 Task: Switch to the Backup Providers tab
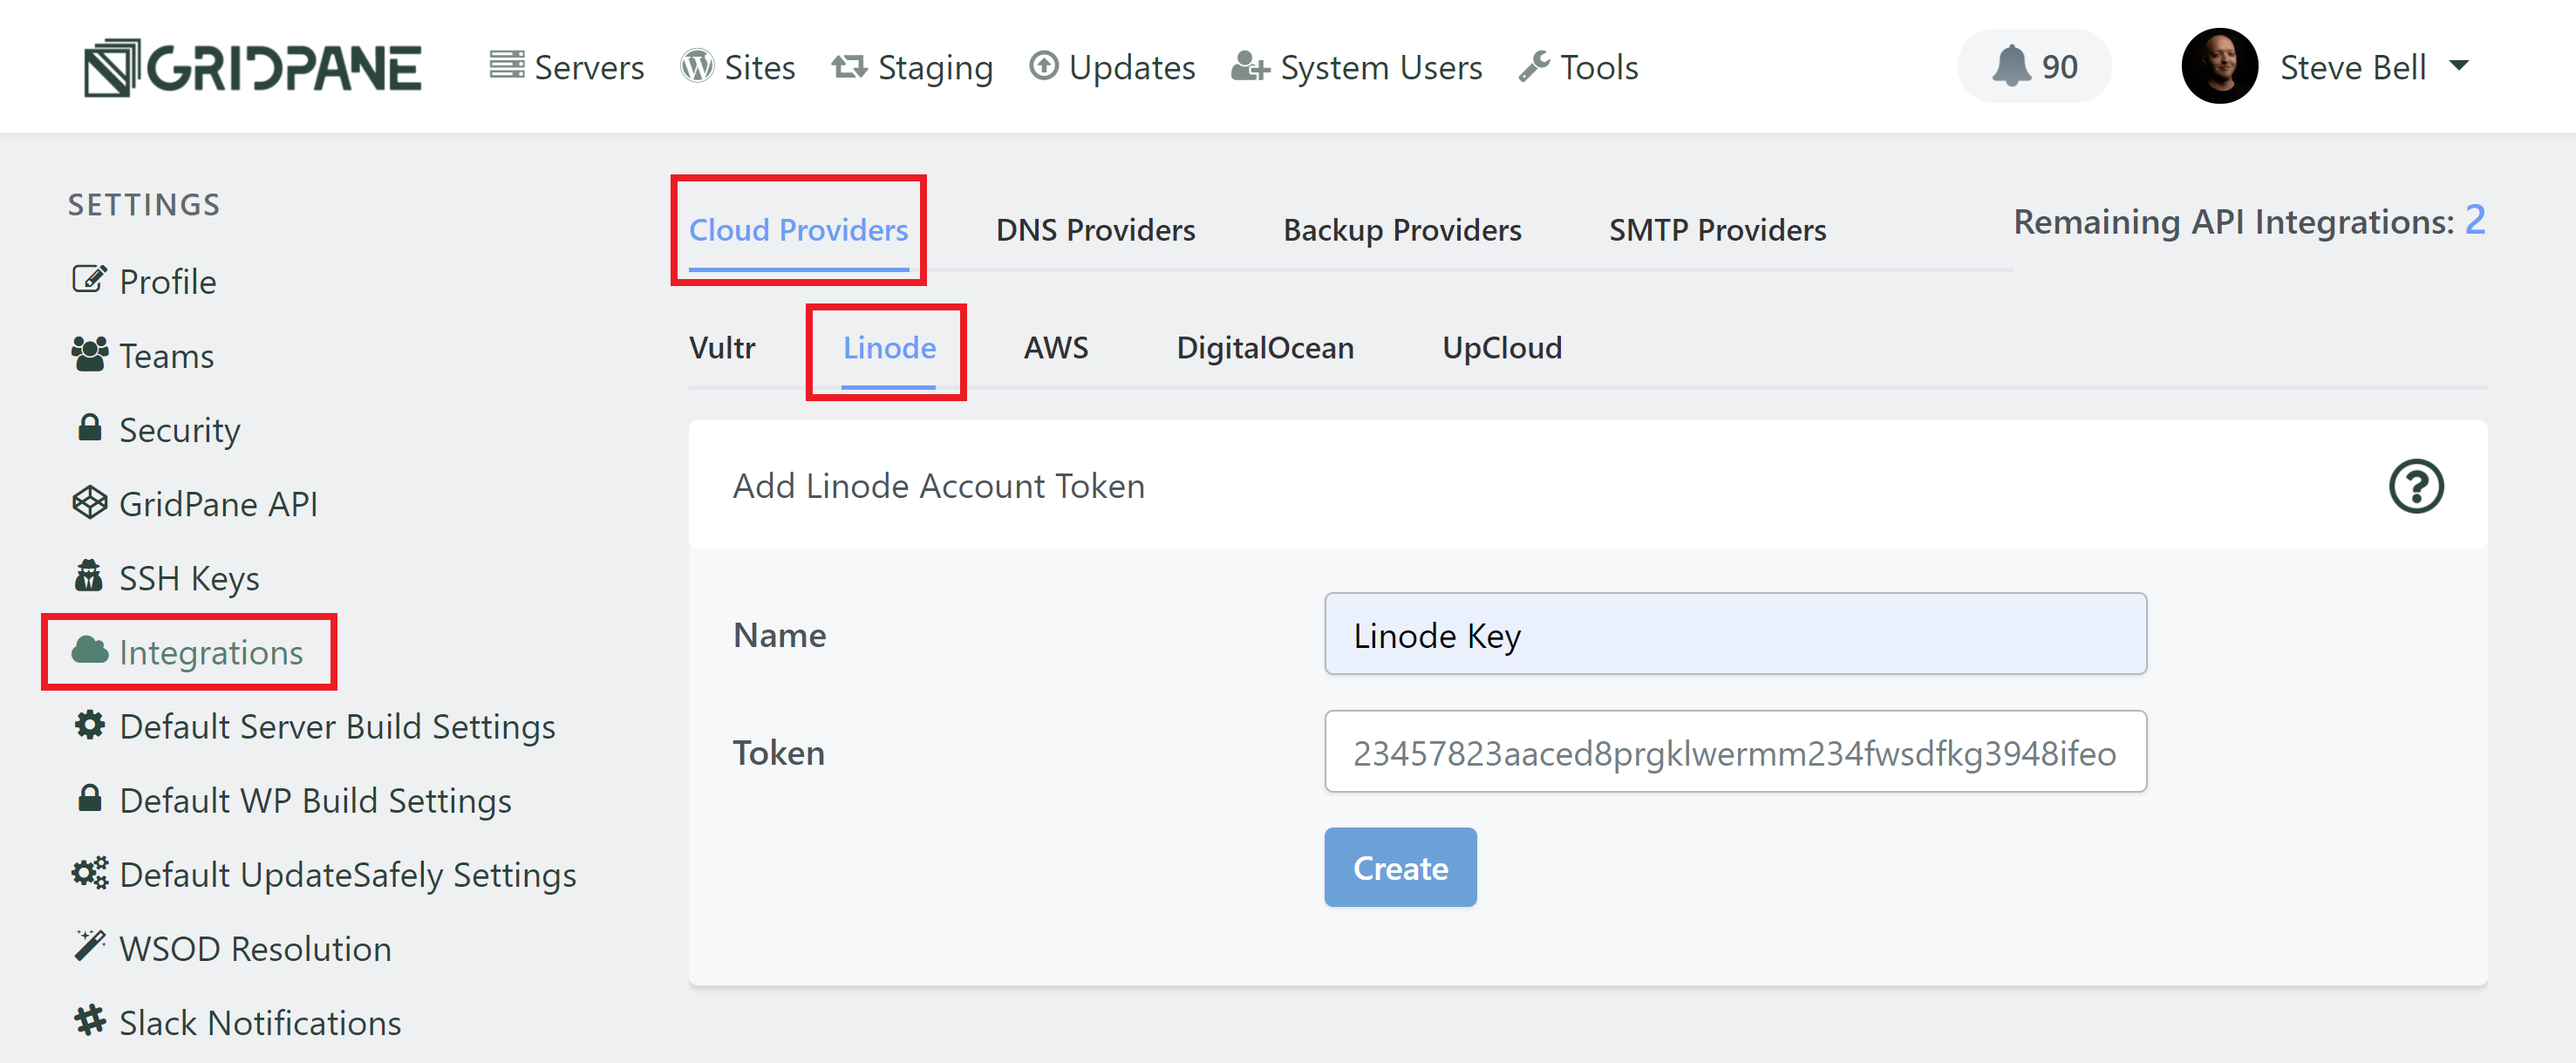click(1402, 230)
